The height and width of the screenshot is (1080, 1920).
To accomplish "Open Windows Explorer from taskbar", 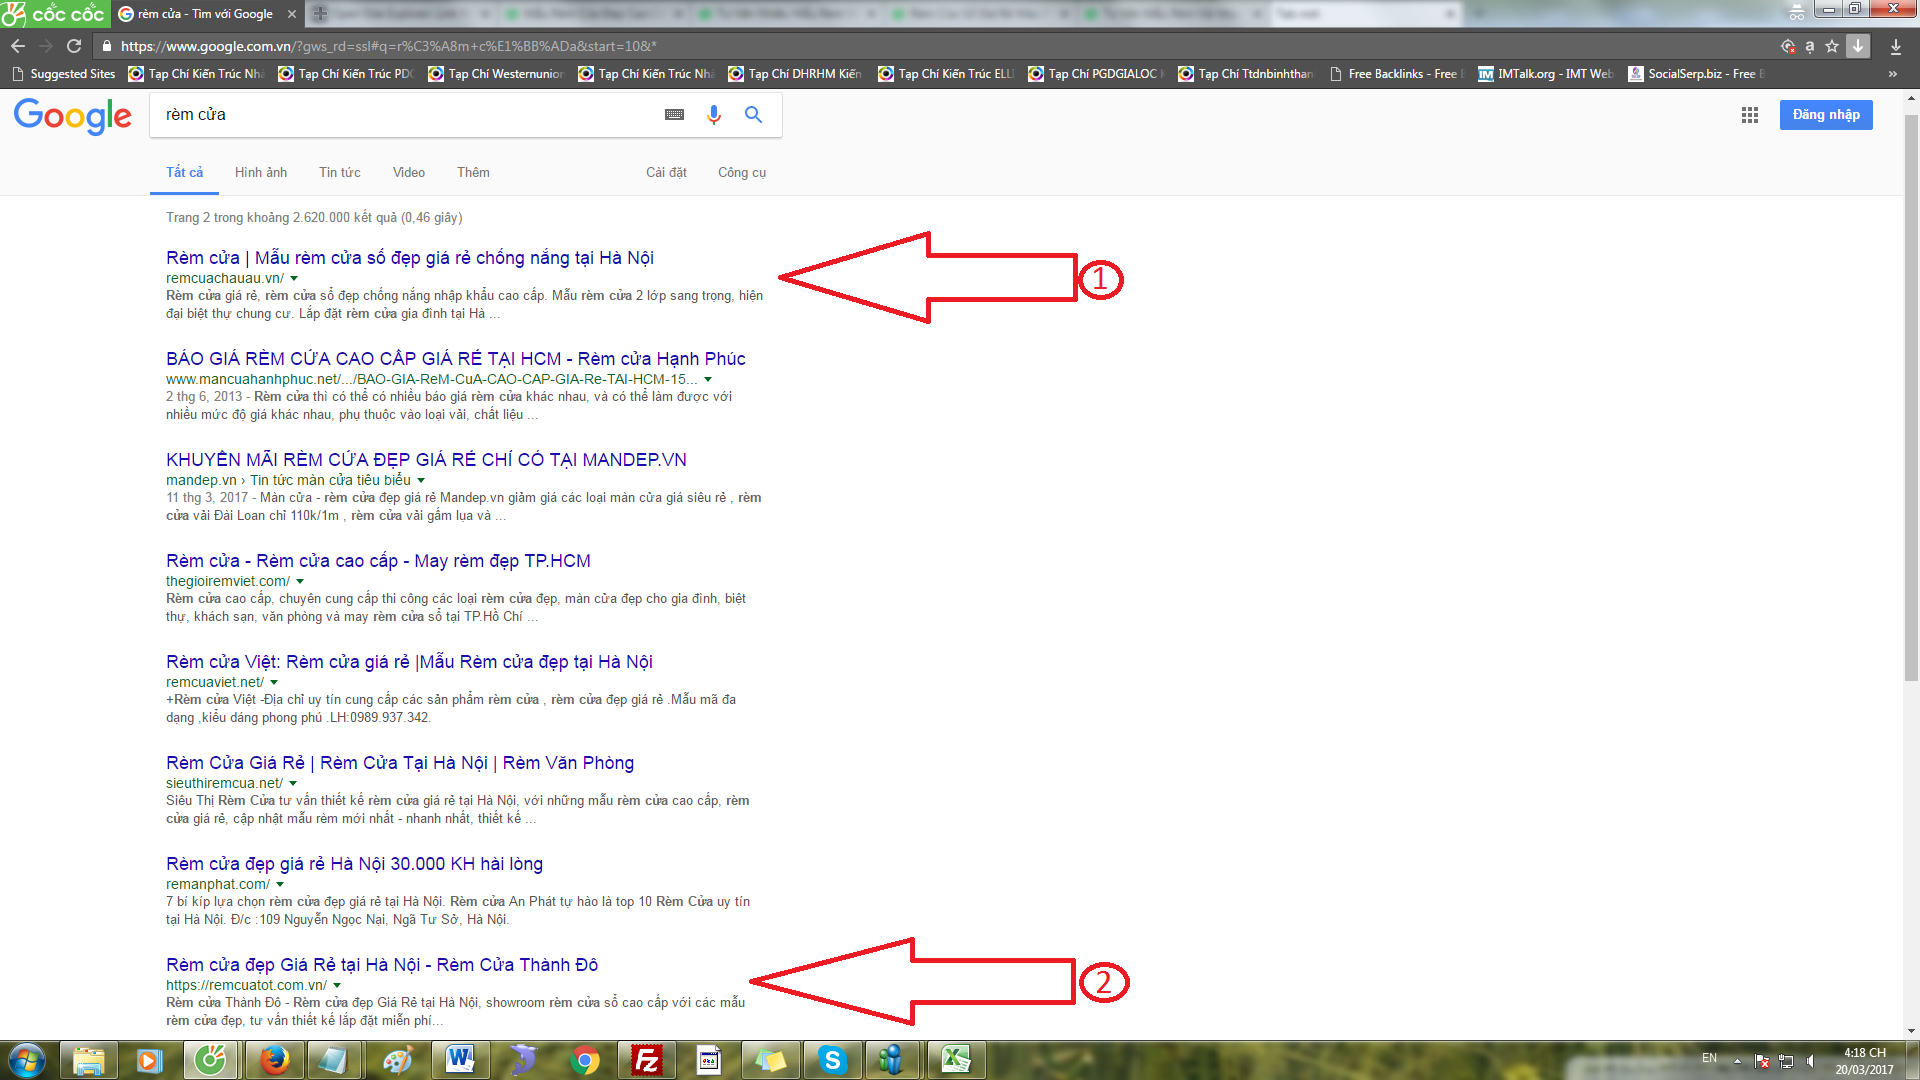I will 89,1060.
